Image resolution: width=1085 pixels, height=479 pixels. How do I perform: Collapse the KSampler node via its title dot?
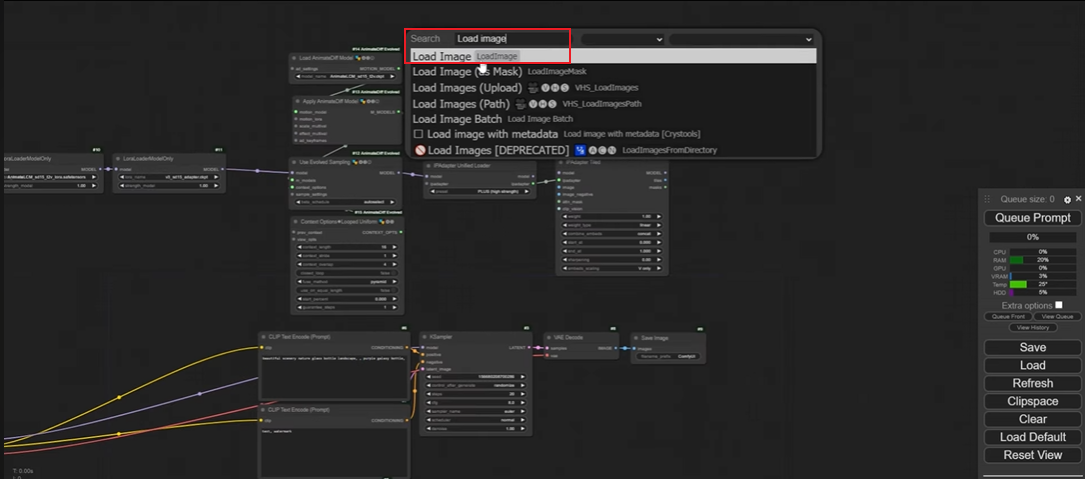(x=425, y=336)
